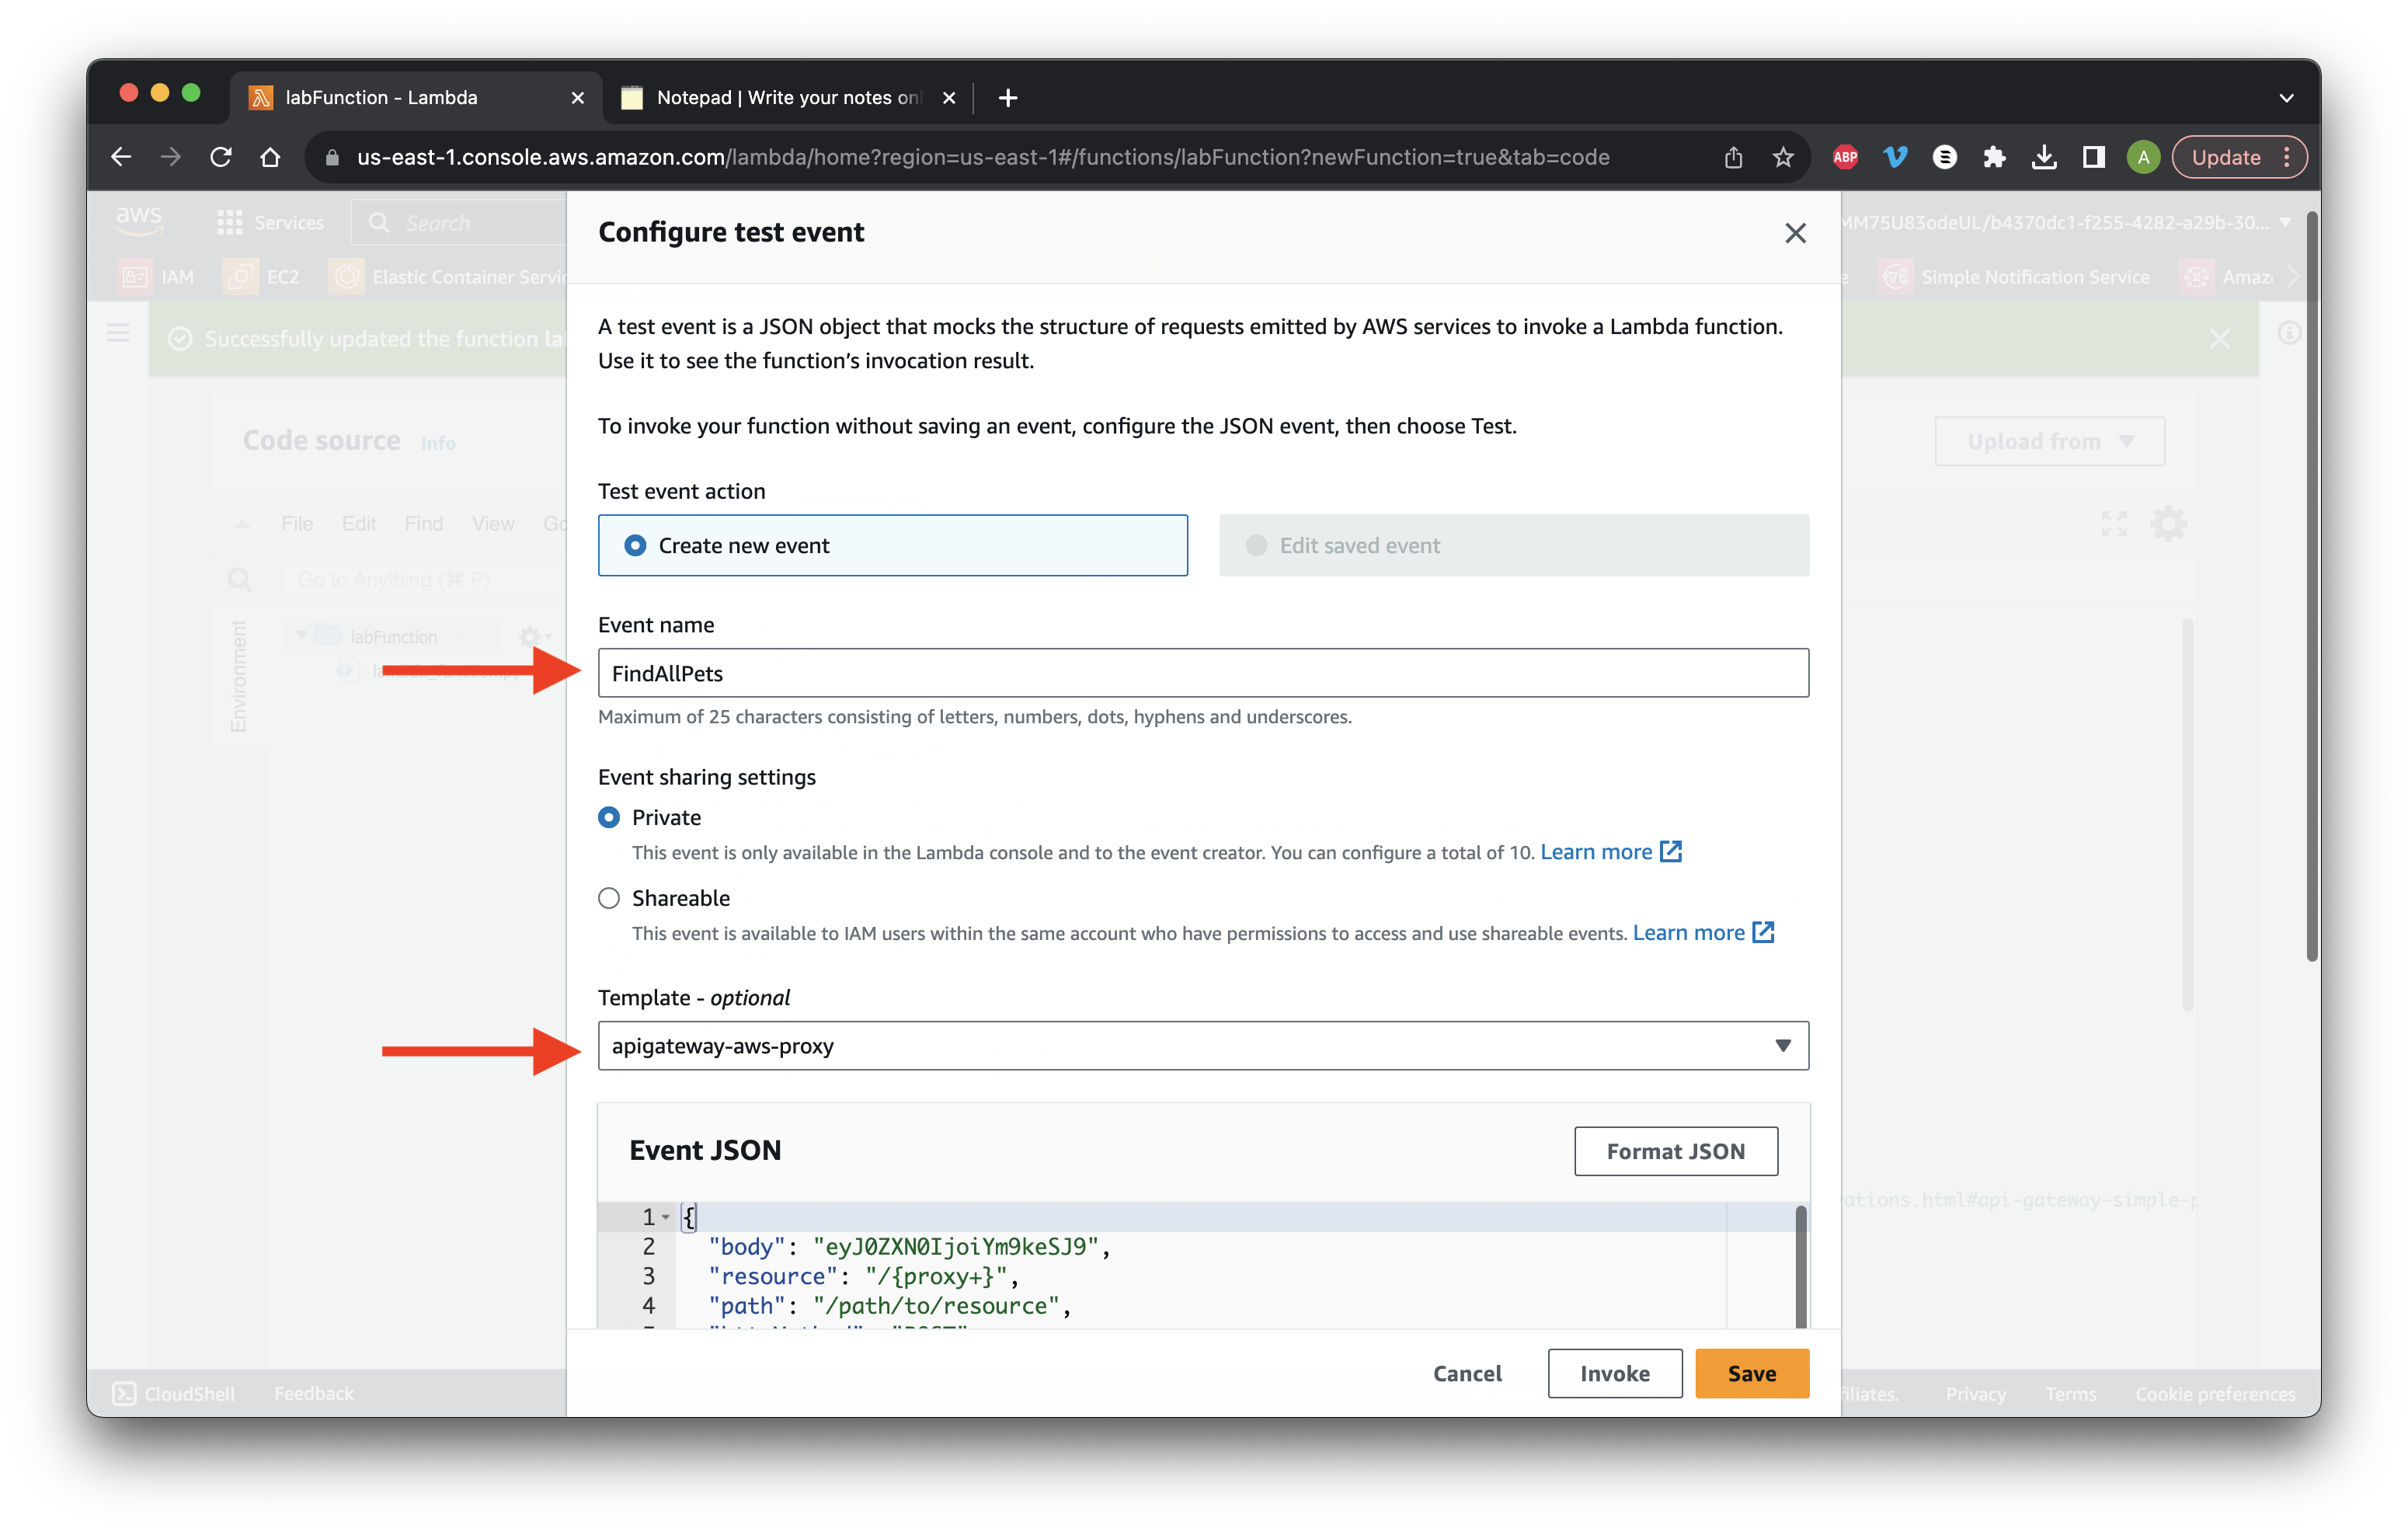This screenshot has width=2408, height=1532.
Task: Click the address bar URL
Action: (x=983, y=157)
